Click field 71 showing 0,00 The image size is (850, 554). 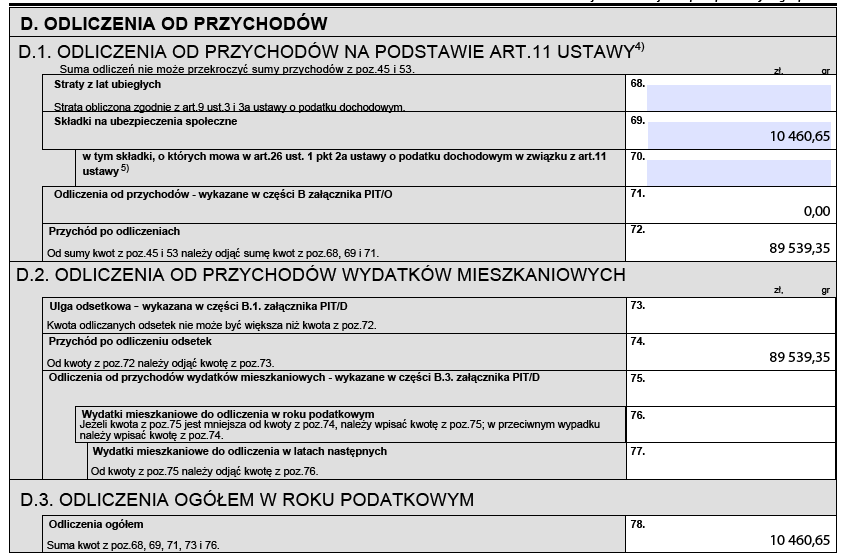tap(731, 205)
